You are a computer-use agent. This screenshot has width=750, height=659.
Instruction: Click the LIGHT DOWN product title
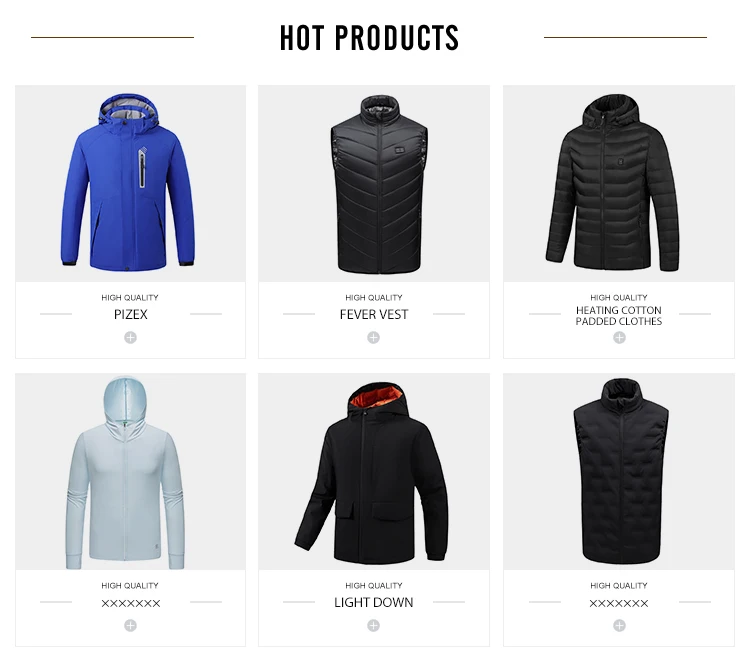[374, 603]
